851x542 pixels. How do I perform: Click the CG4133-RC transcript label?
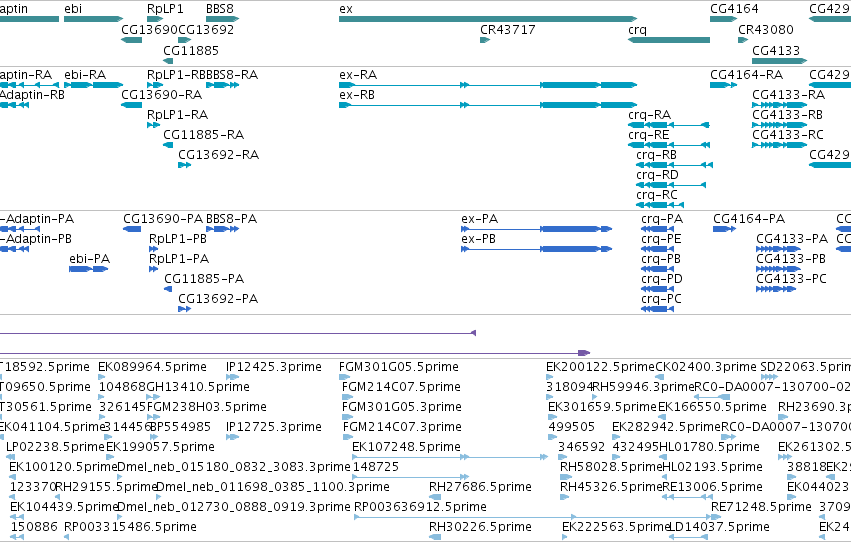point(788,135)
